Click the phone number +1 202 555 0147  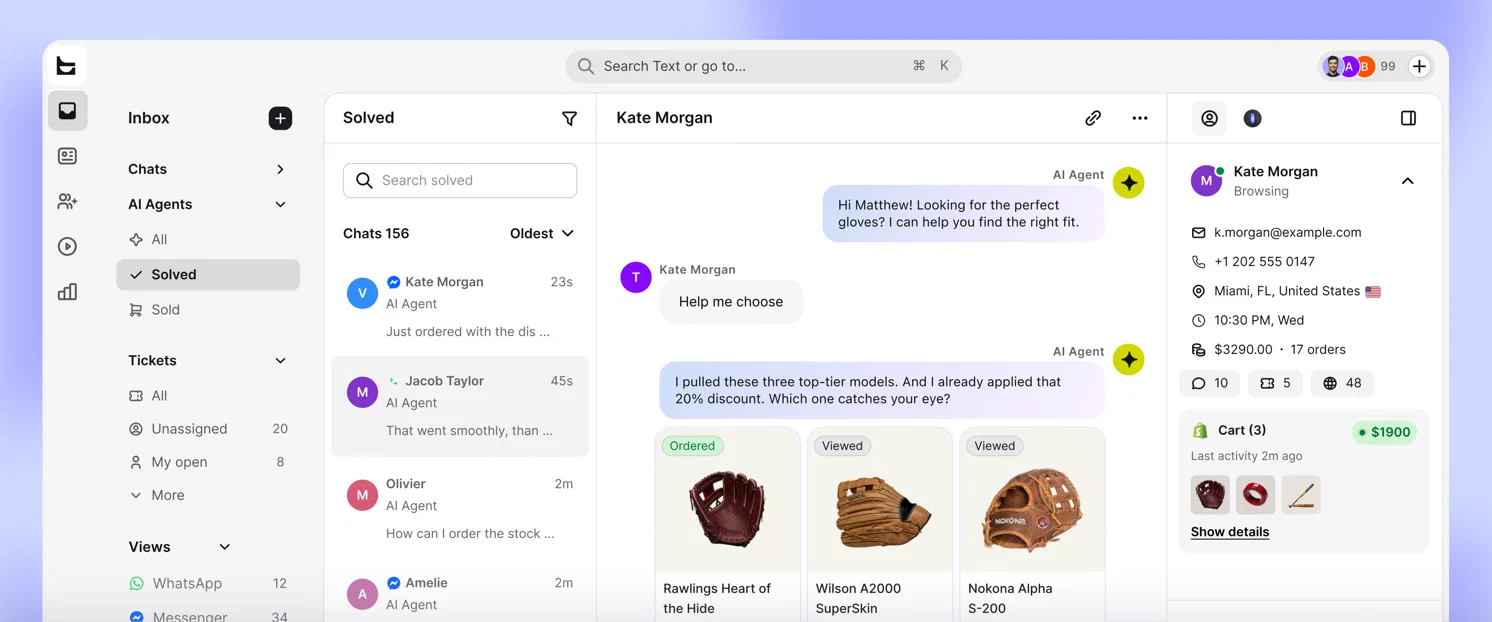[1264, 261]
